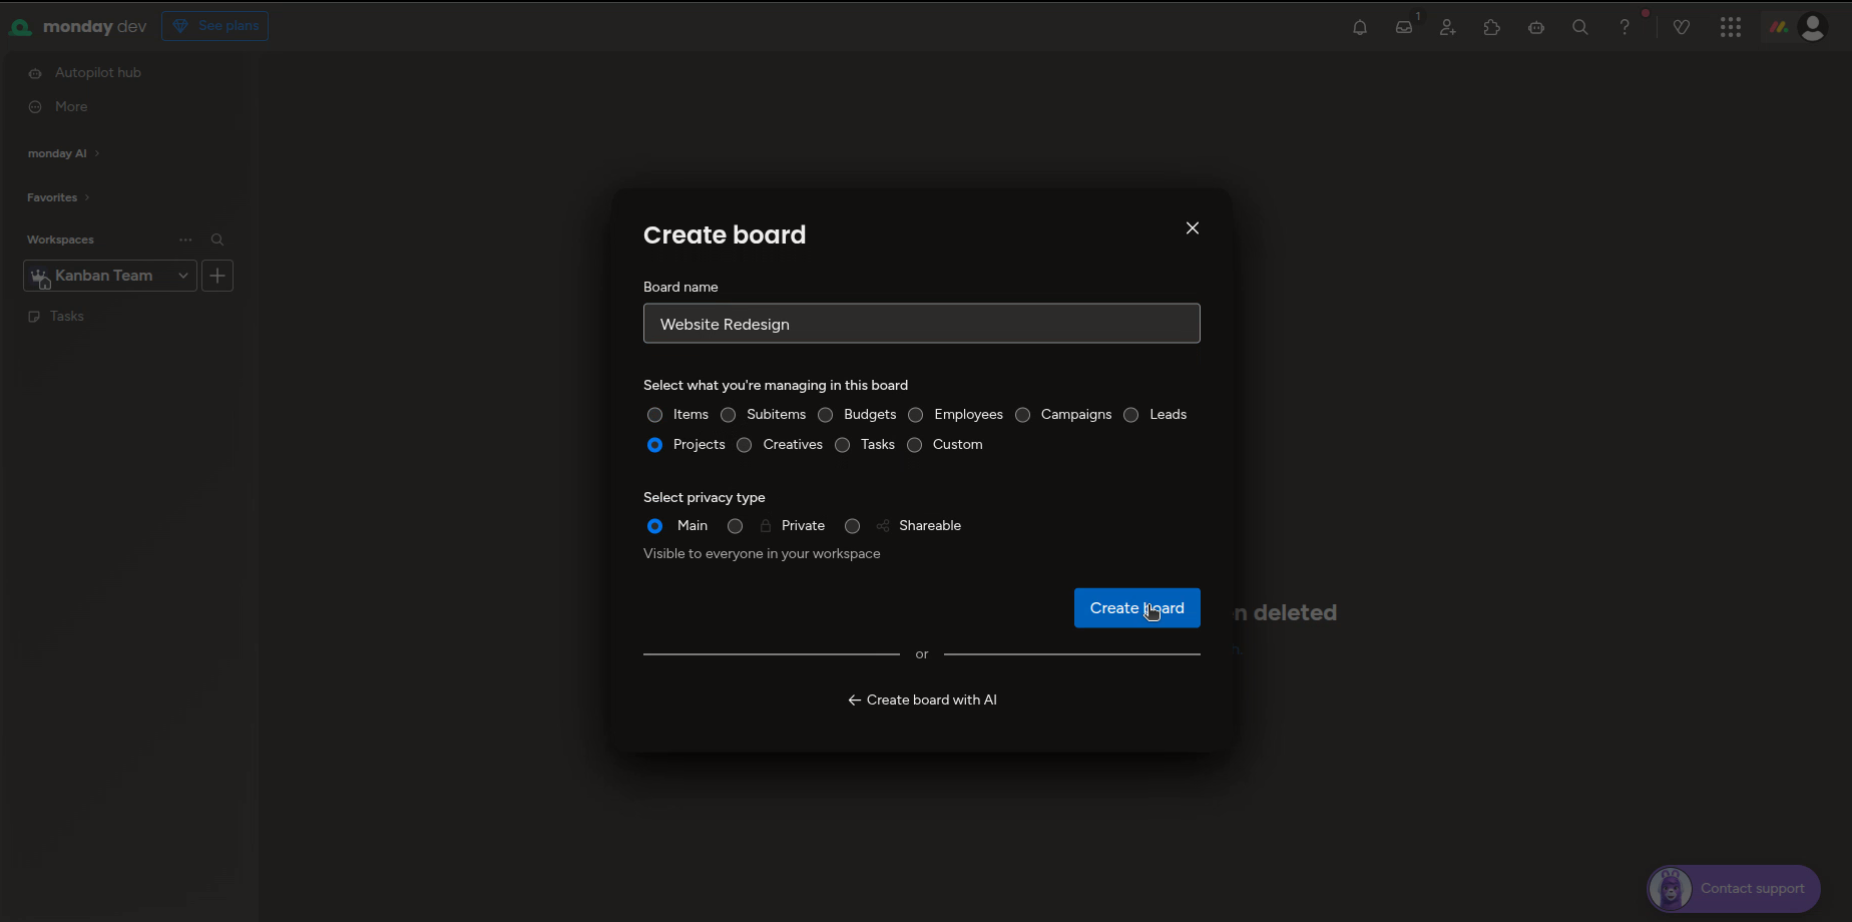Viewport: 1852px width, 922px height.
Task: Select the Creatives radio option
Action: pyautogui.click(x=744, y=445)
